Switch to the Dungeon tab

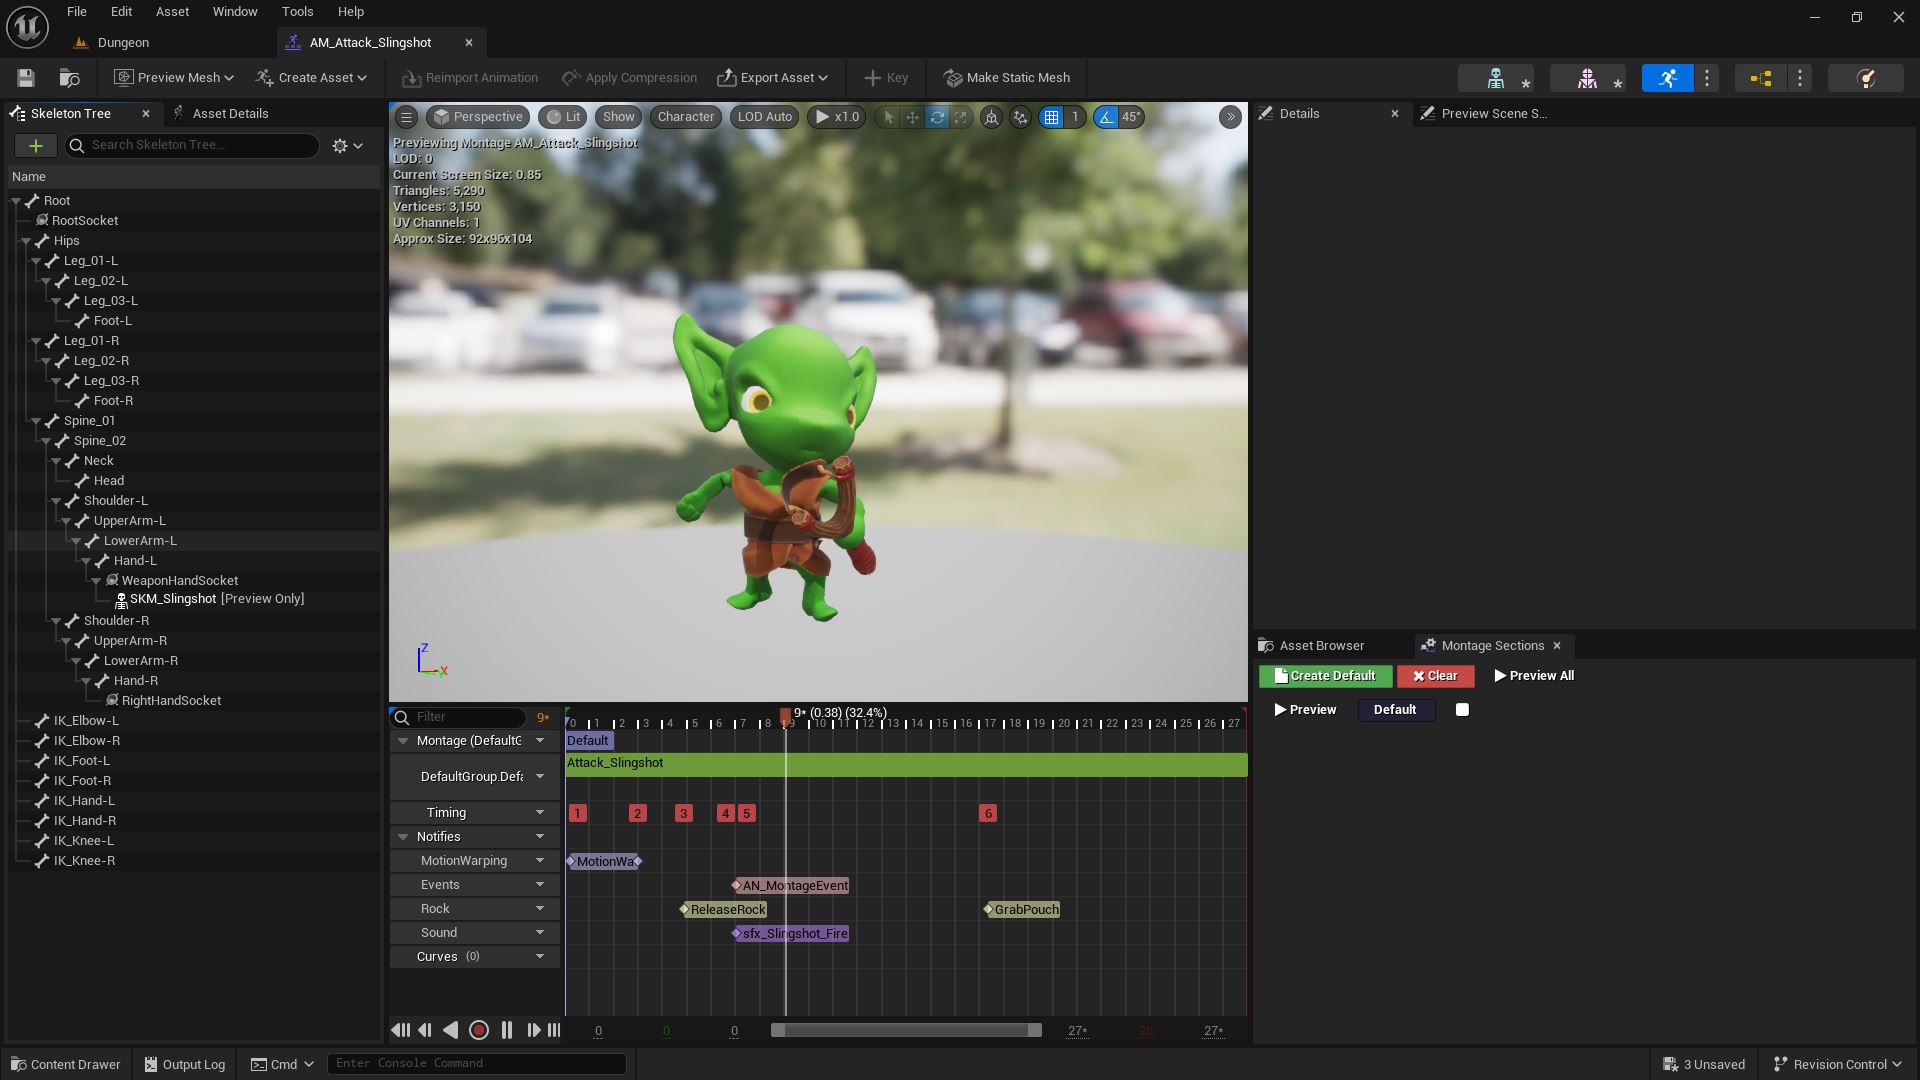pyautogui.click(x=123, y=43)
